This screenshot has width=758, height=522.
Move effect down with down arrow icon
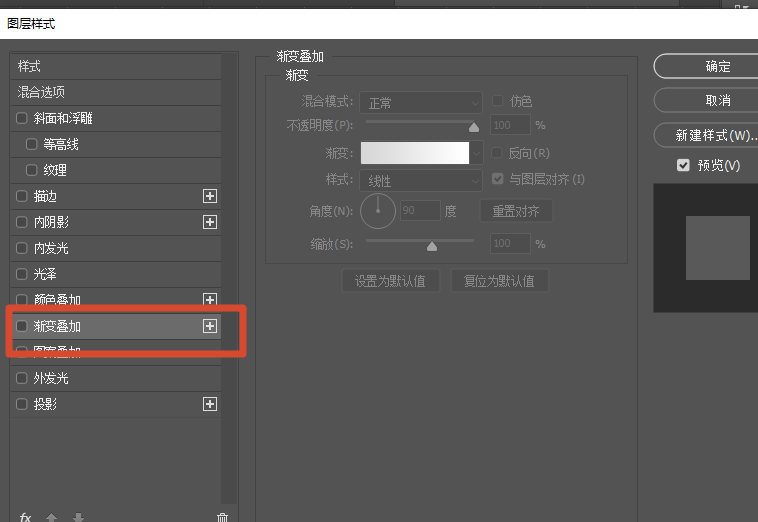78,518
